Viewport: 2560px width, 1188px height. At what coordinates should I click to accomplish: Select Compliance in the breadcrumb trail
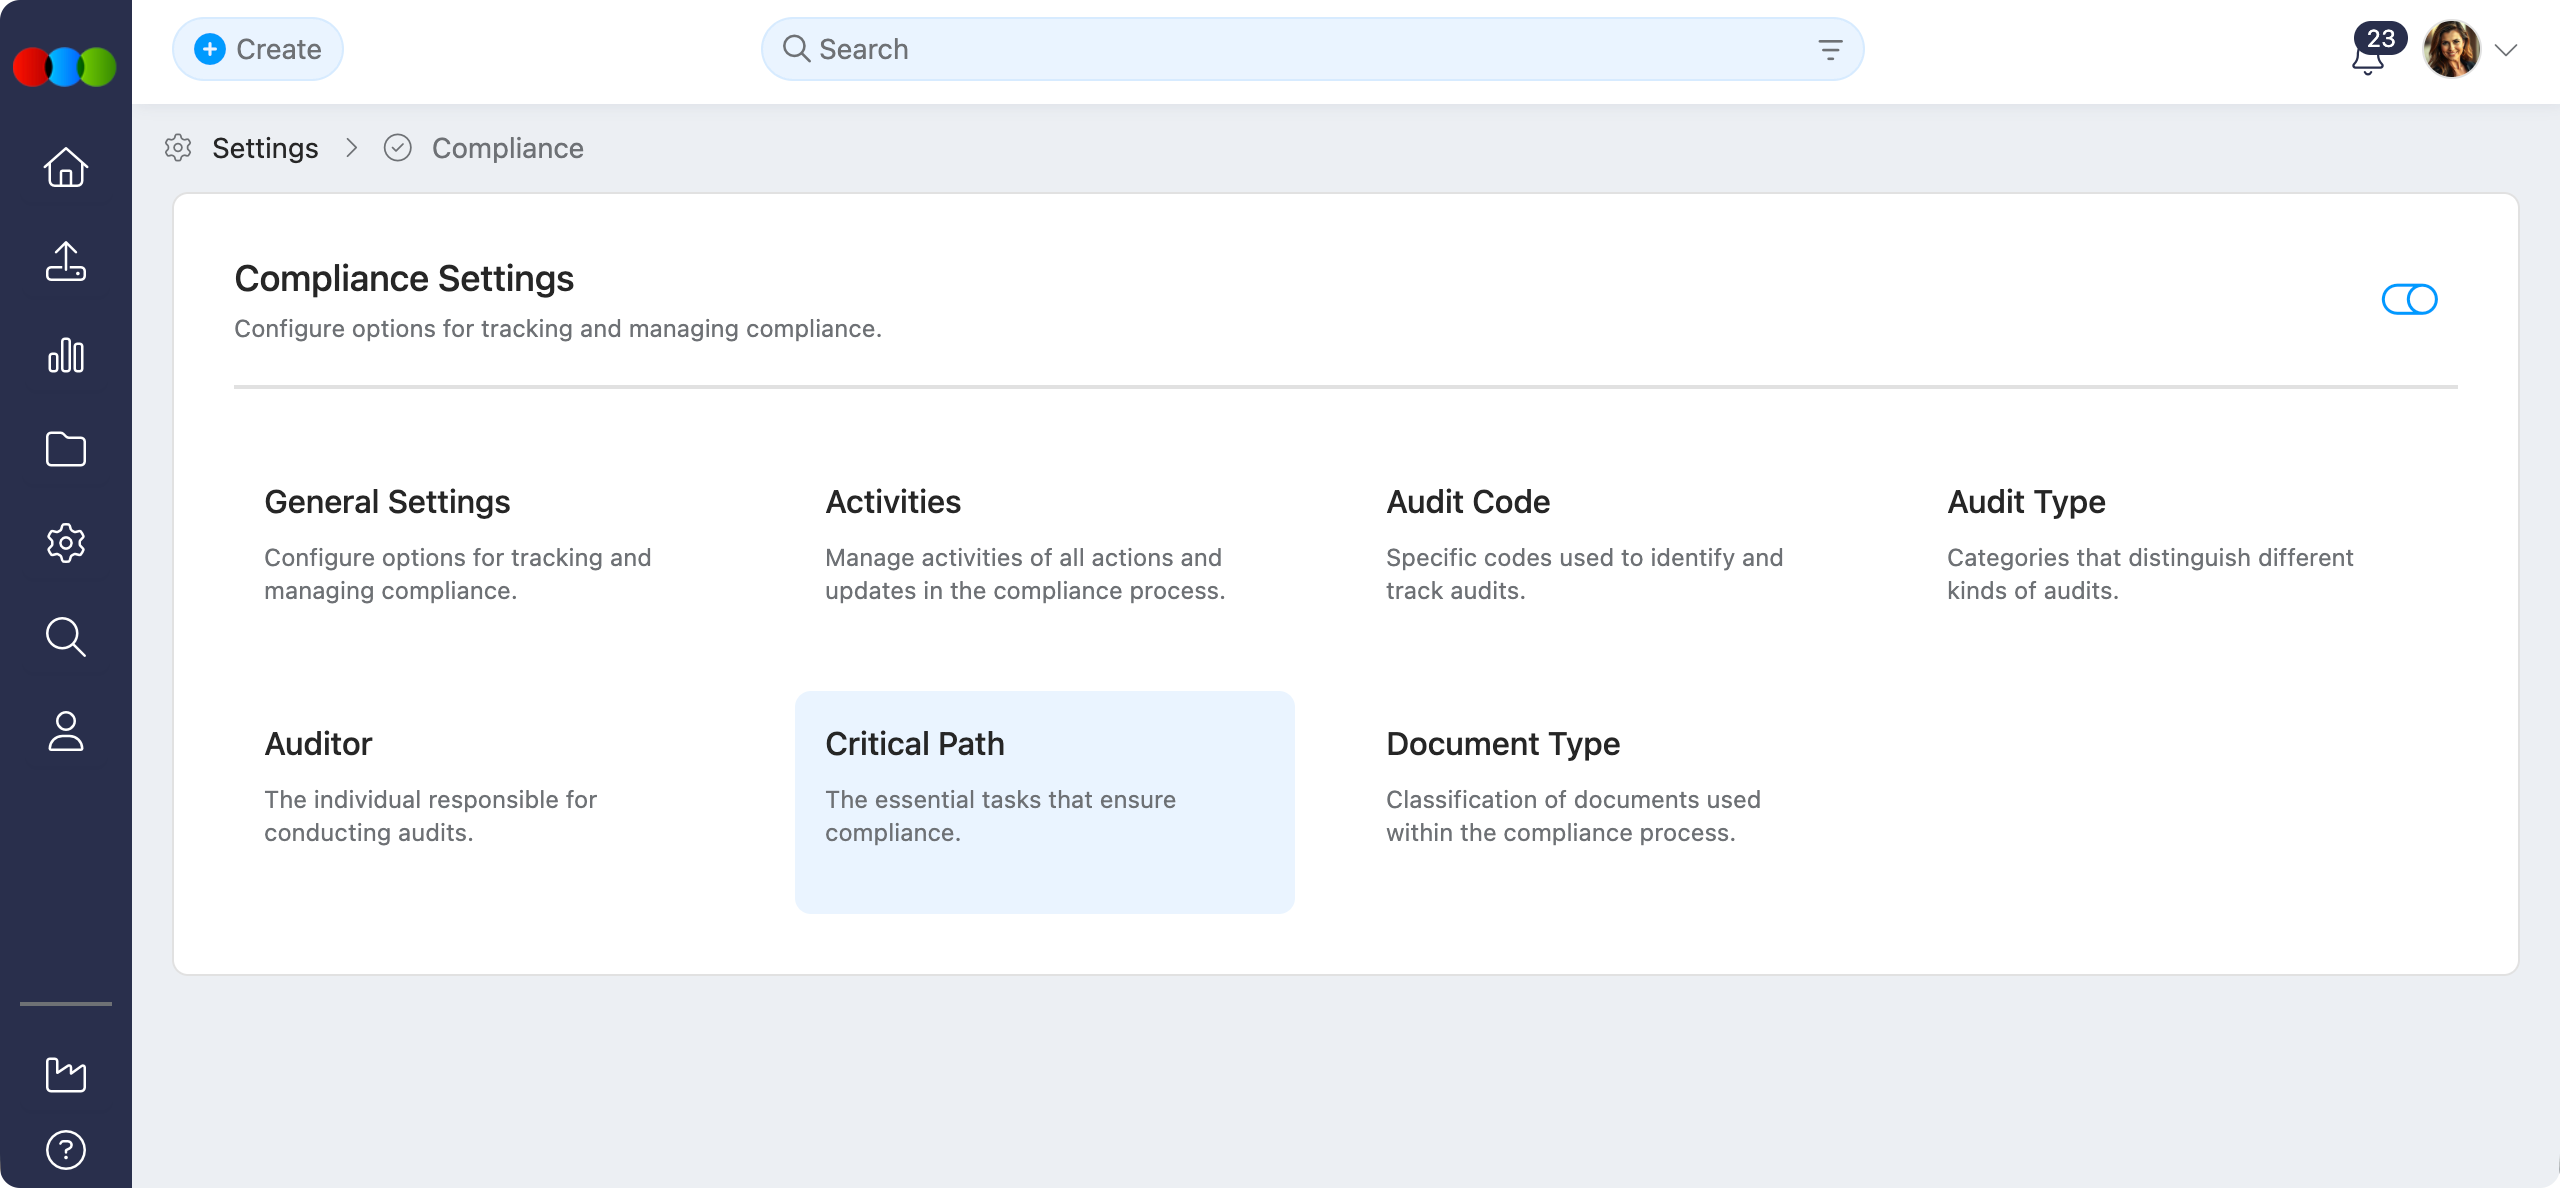[507, 147]
